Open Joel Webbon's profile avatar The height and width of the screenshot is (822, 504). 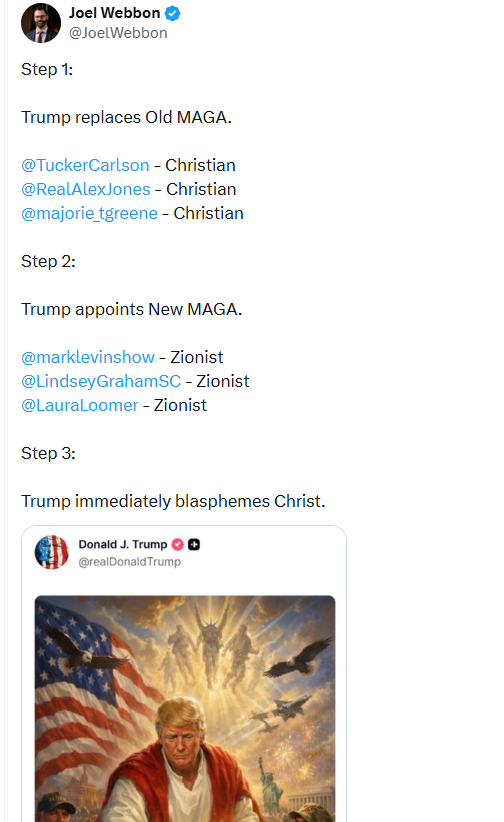[41, 23]
